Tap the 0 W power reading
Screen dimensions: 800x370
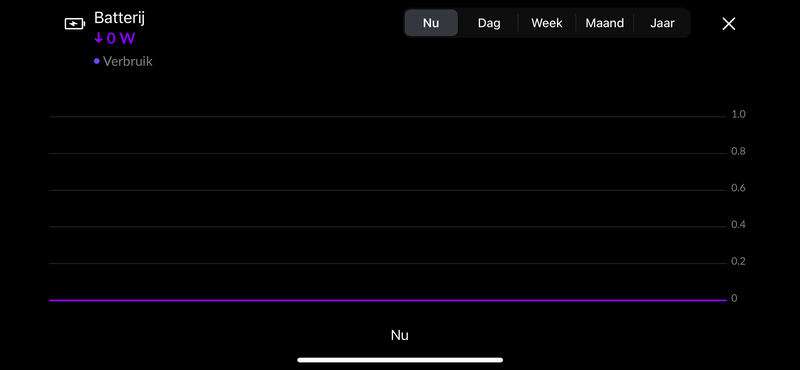[x=121, y=39]
